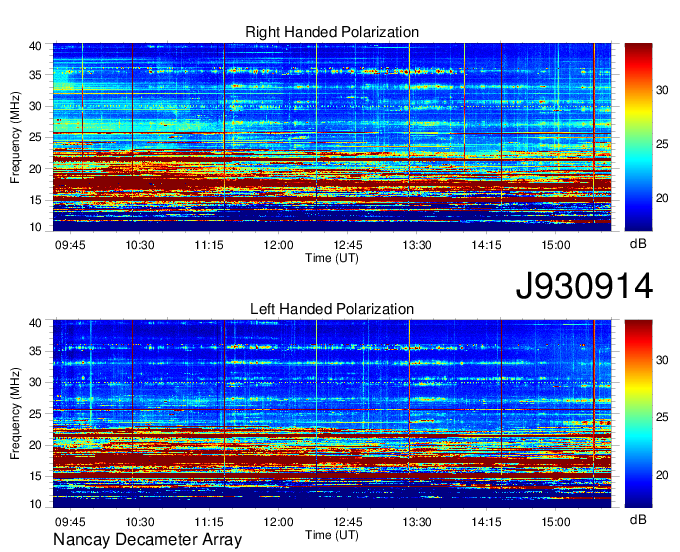680x552 pixels.
Task: Click Frequency (MHz) axis label of Left Handed plot
Action: click(x=15, y=414)
